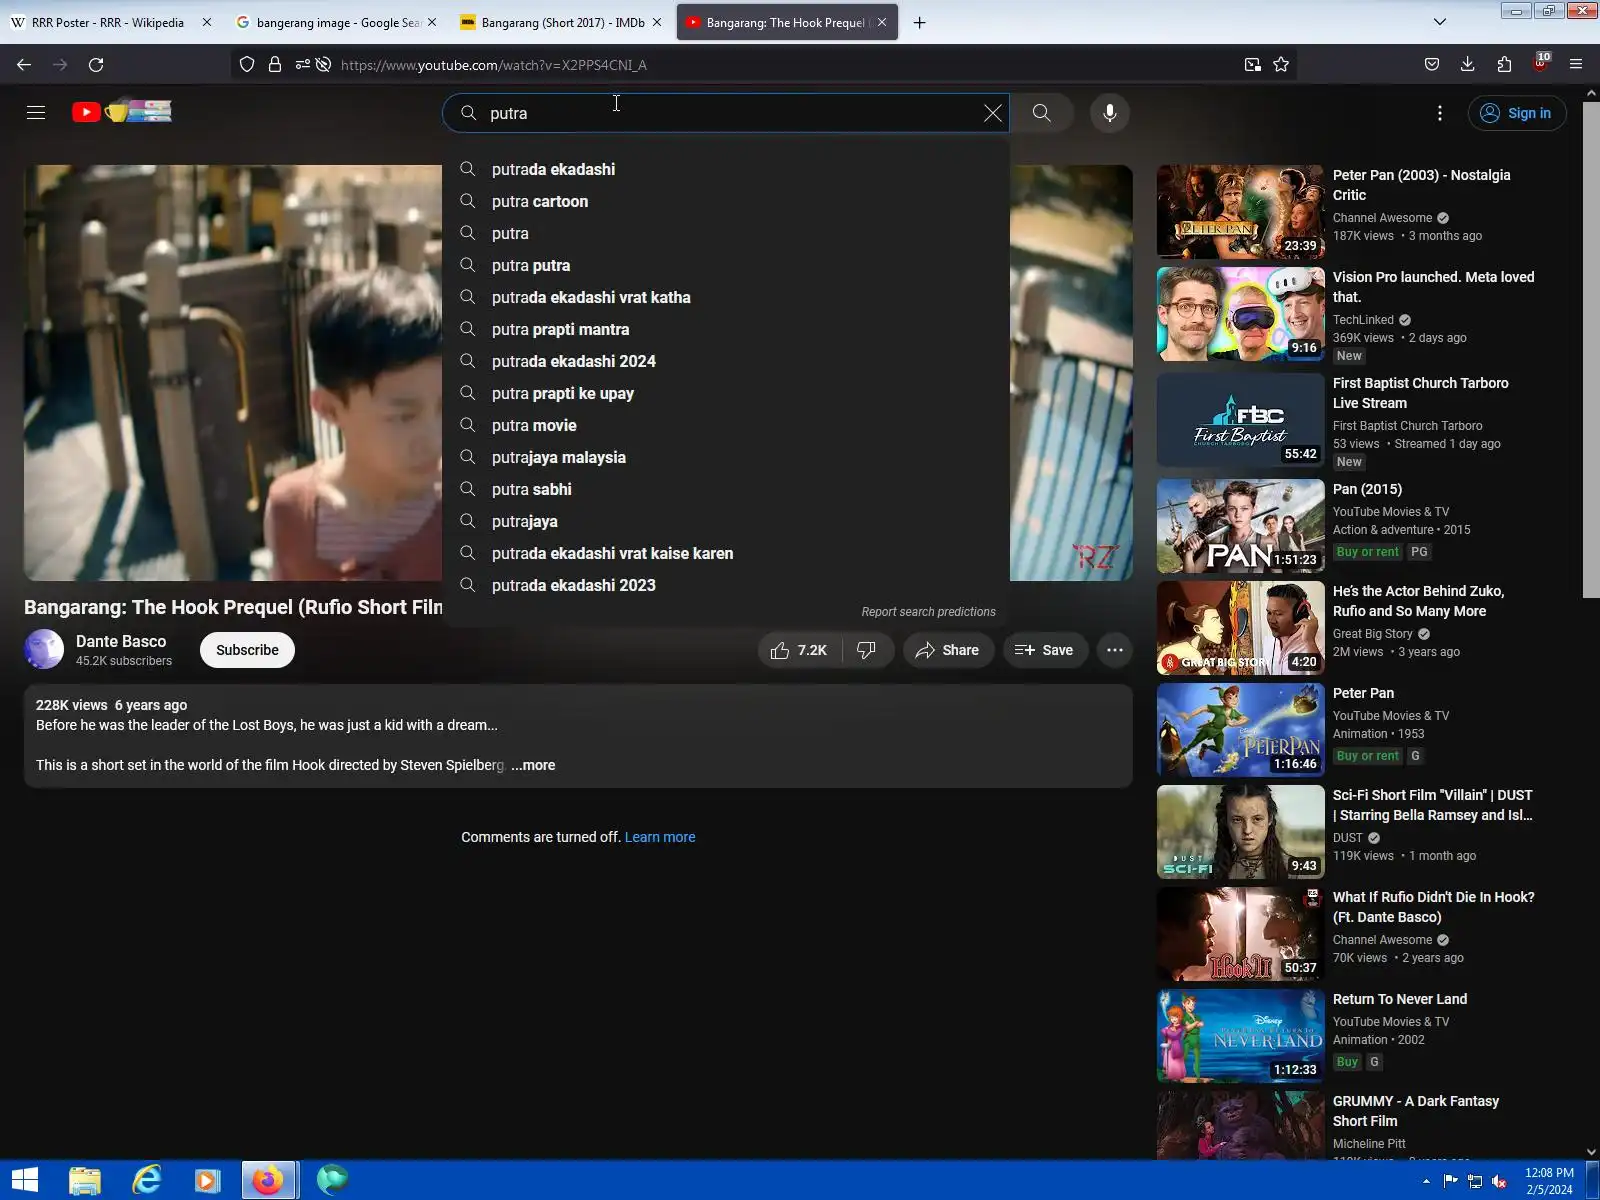1600x1200 pixels.
Task: Open YouTube settings three-dot menu
Action: pyautogui.click(x=1440, y=113)
